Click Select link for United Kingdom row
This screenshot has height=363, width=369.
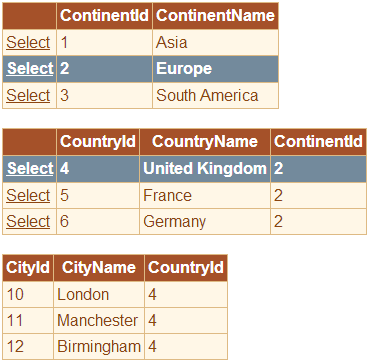30,168
